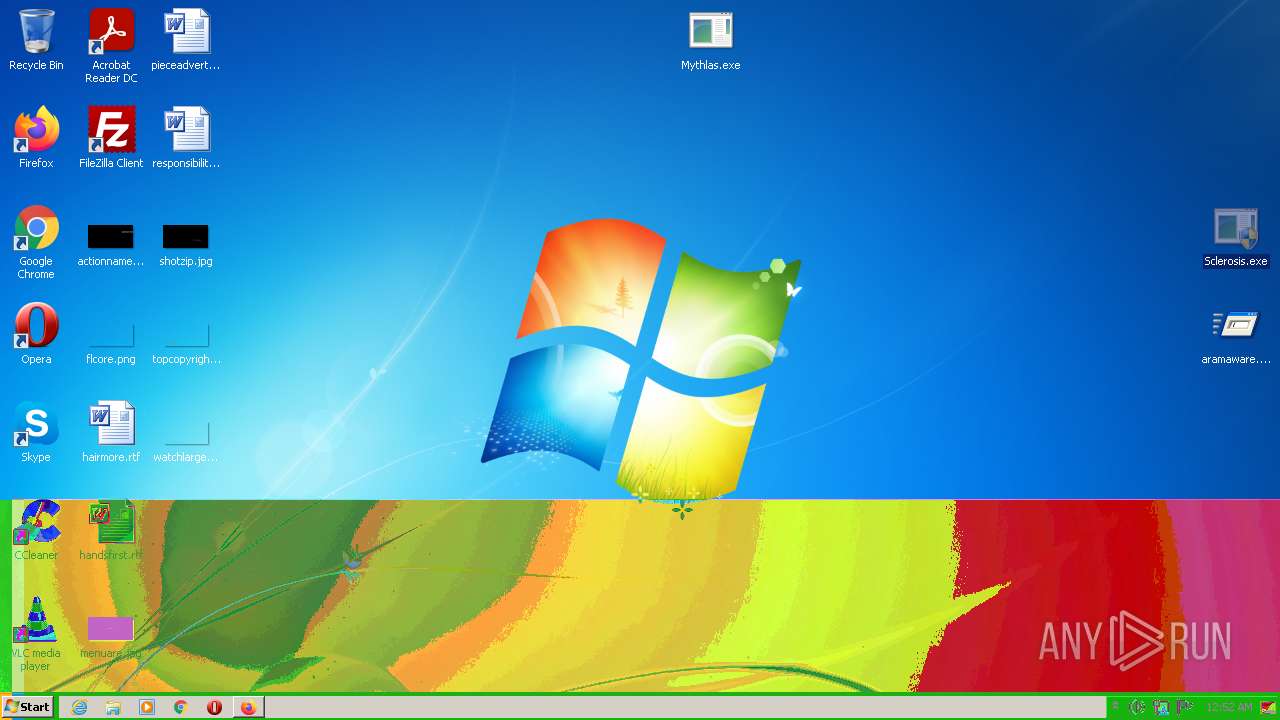
Task: Open Skype desktop shortcut
Action: [x=36, y=432]
